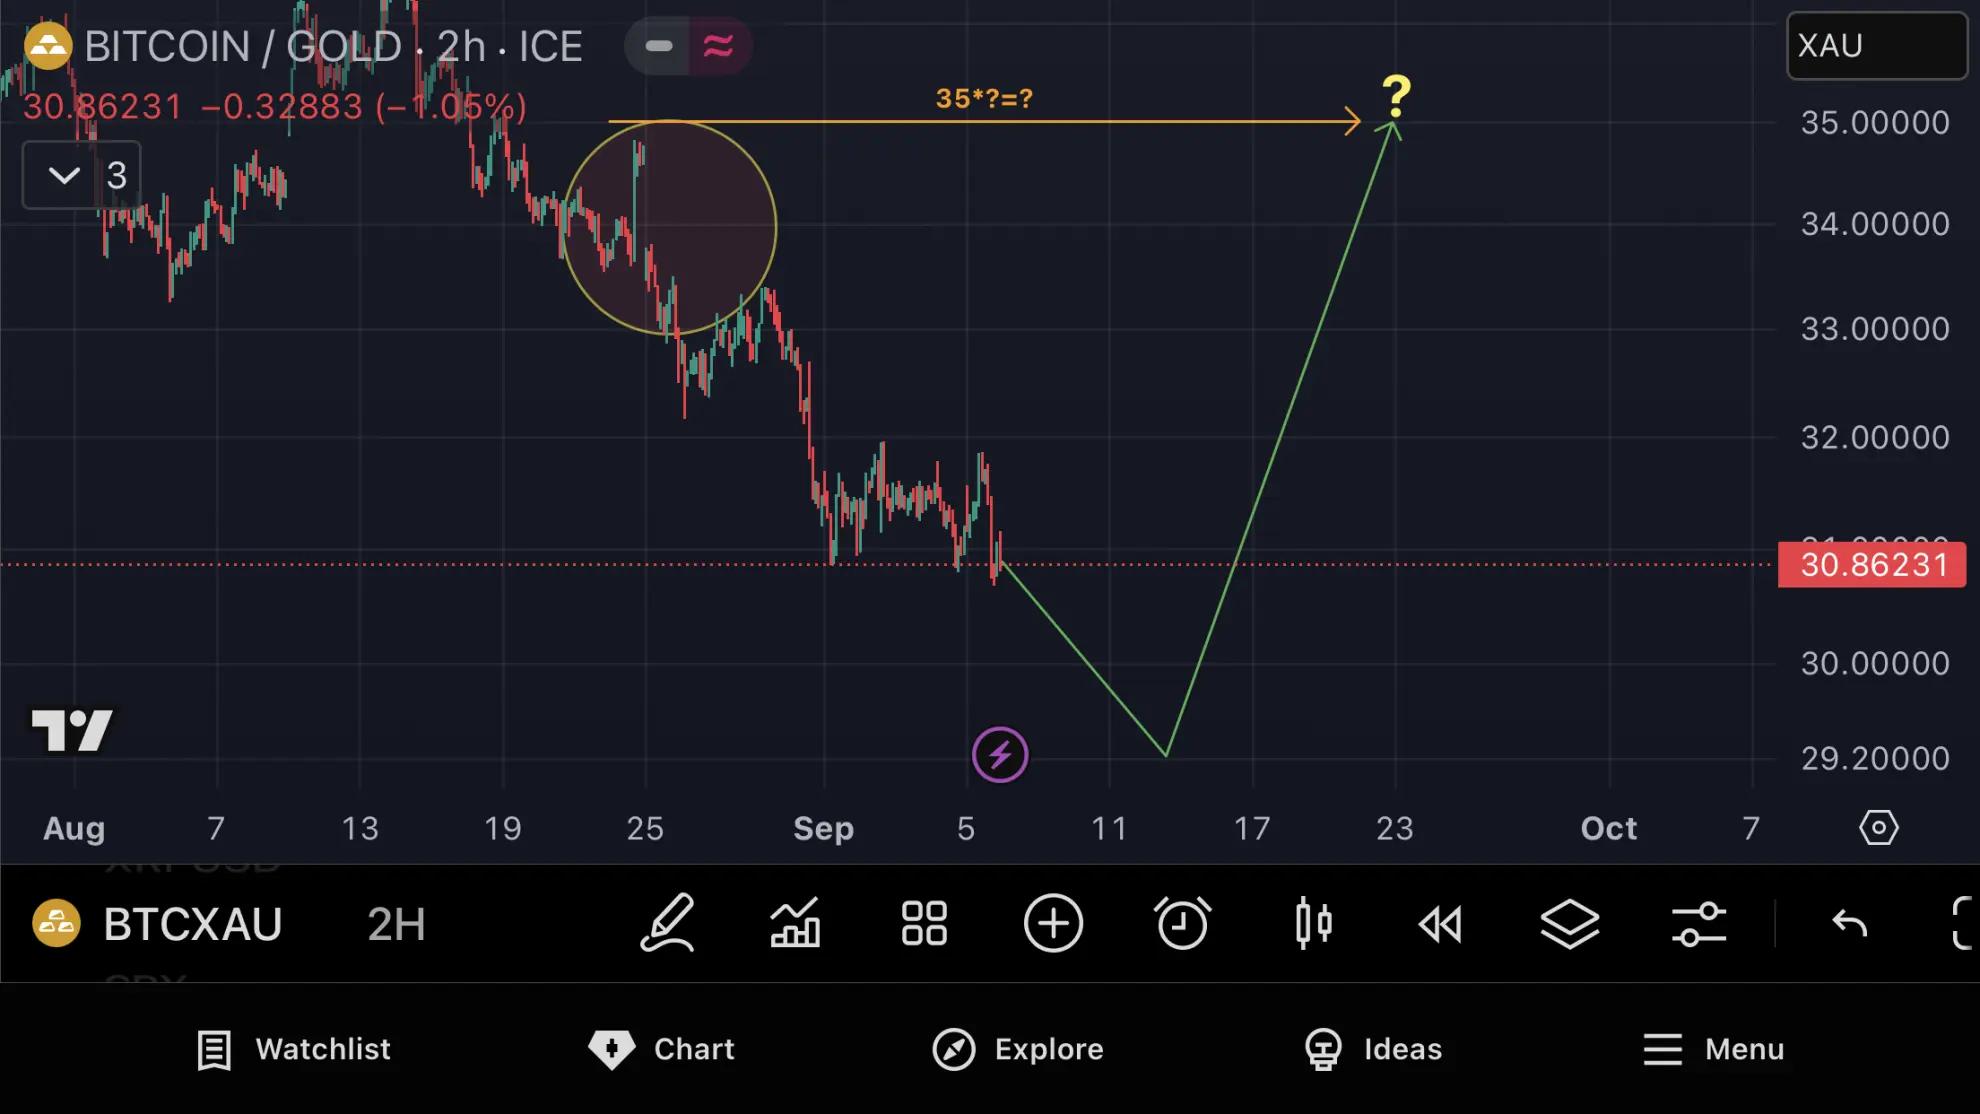Open the alert clock icon
This screenshot has width=1980, height=1114.
click(1182, 923)
